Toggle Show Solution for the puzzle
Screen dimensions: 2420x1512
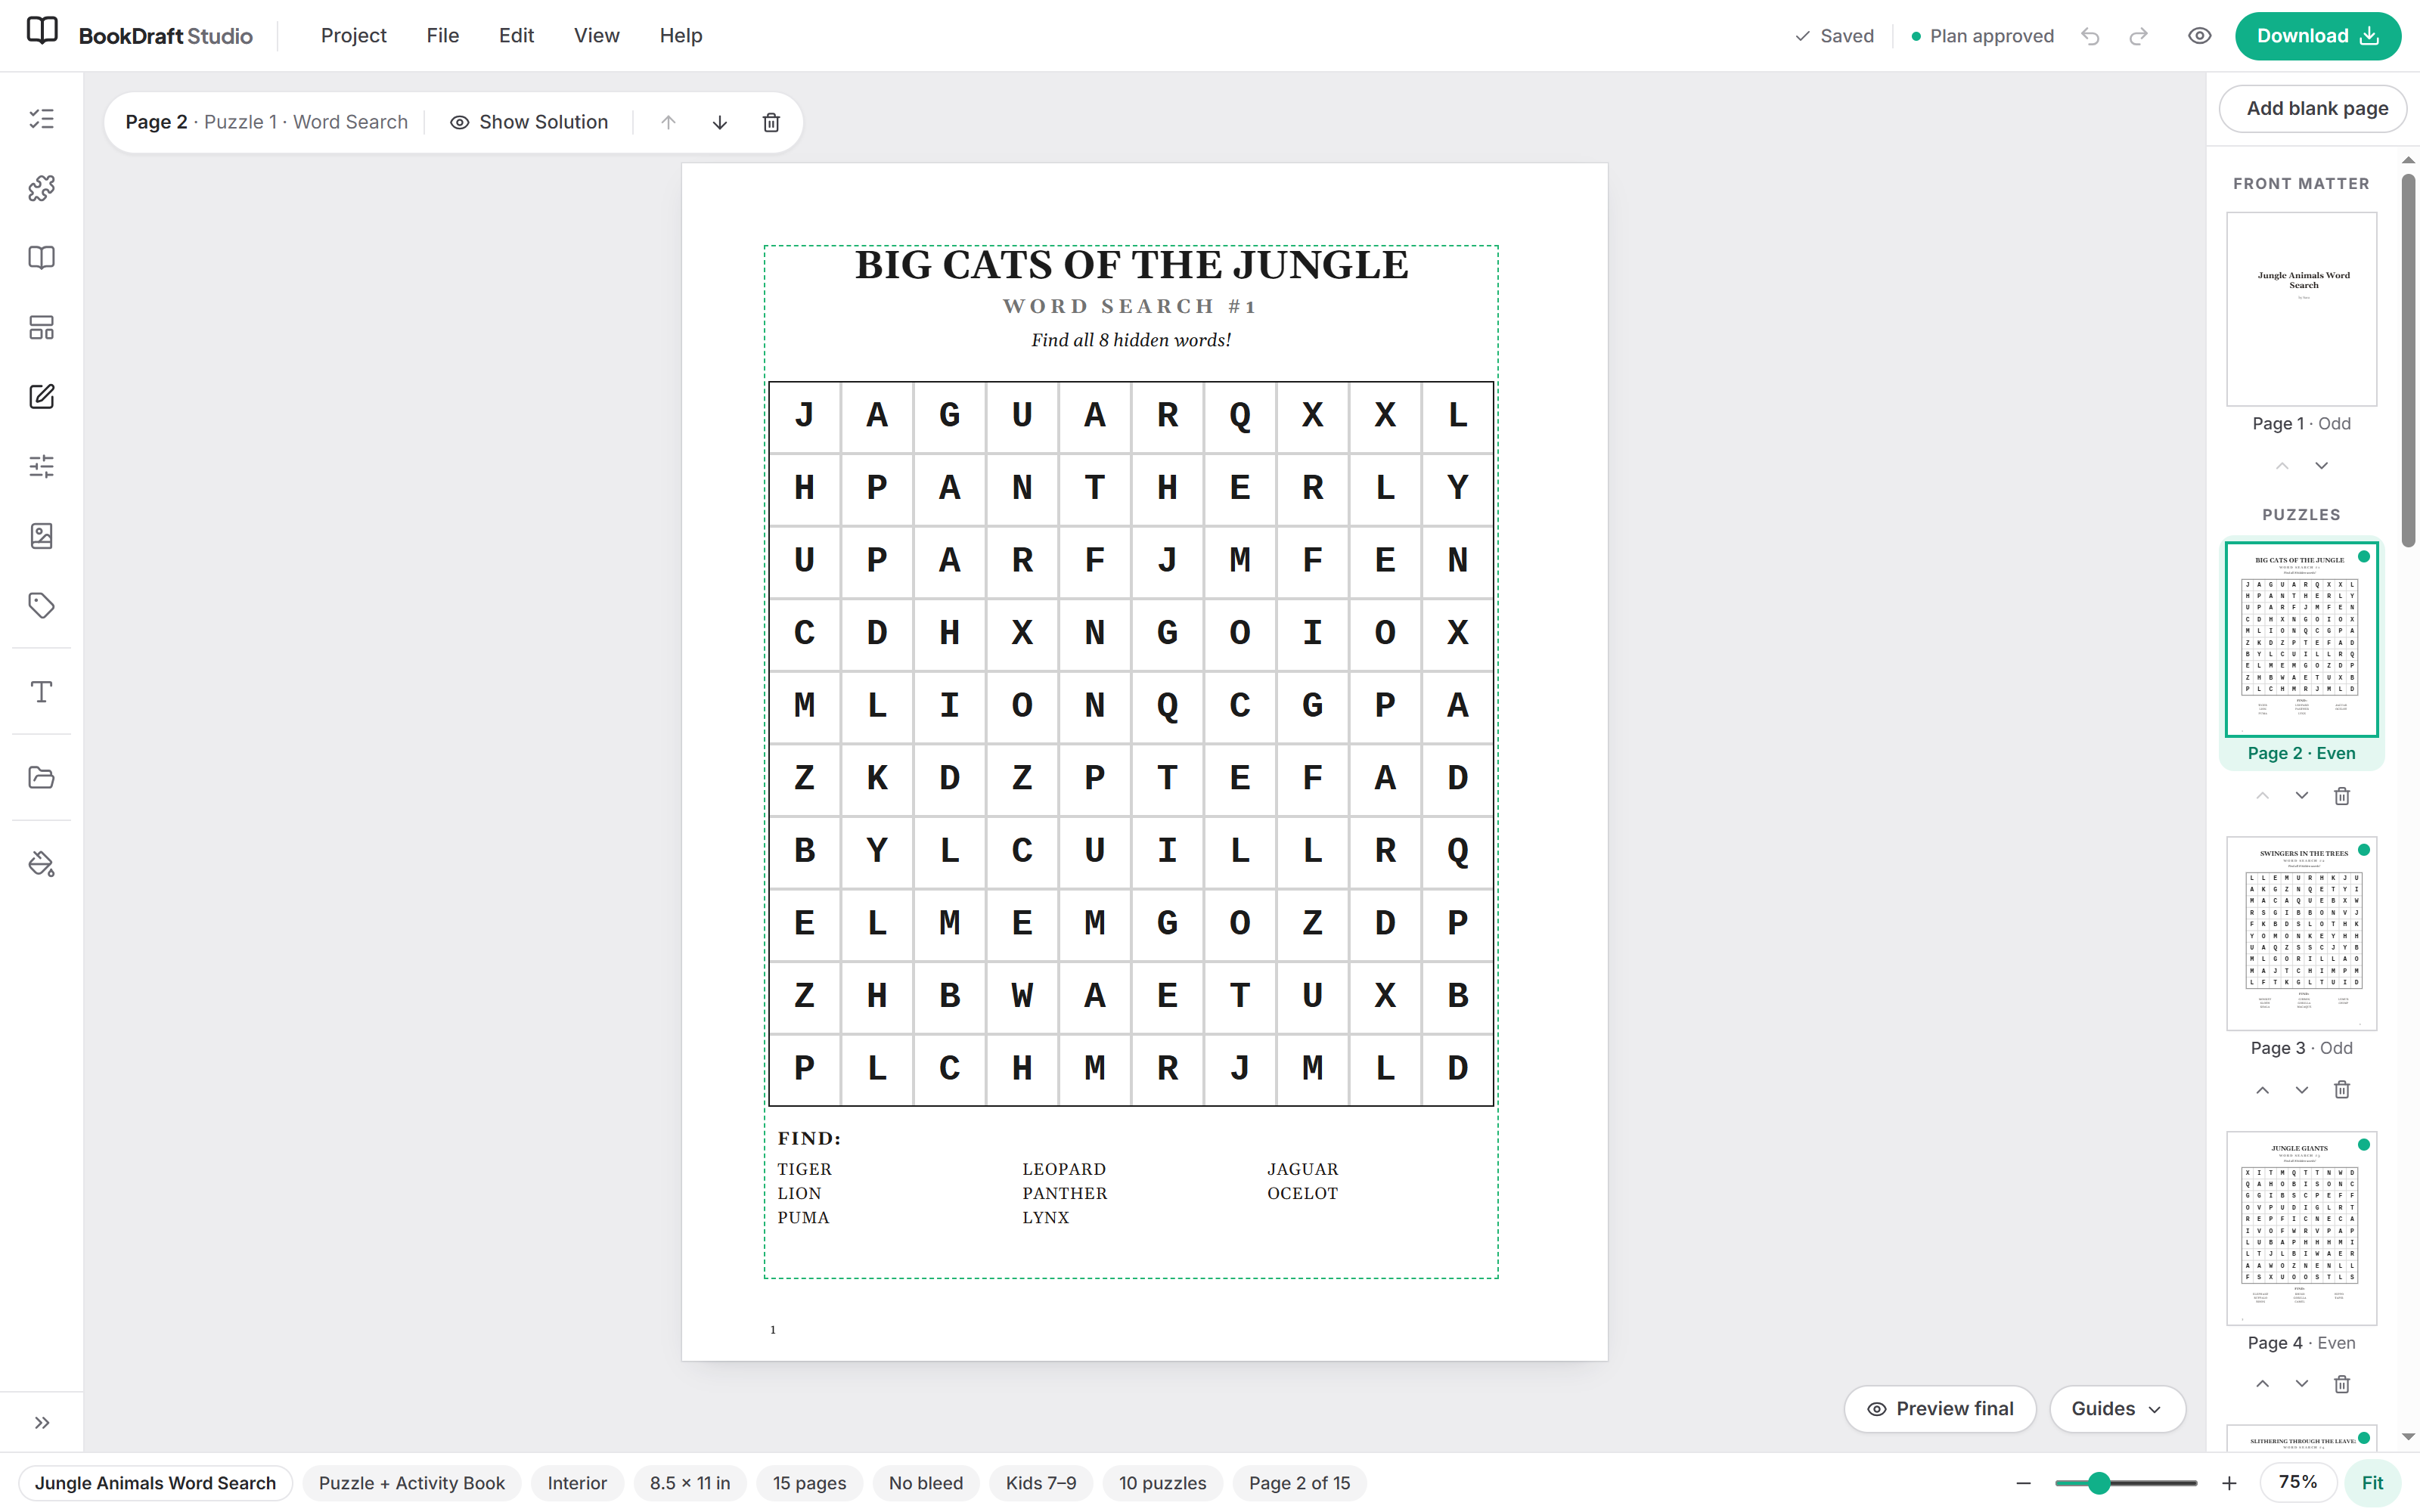529,122
